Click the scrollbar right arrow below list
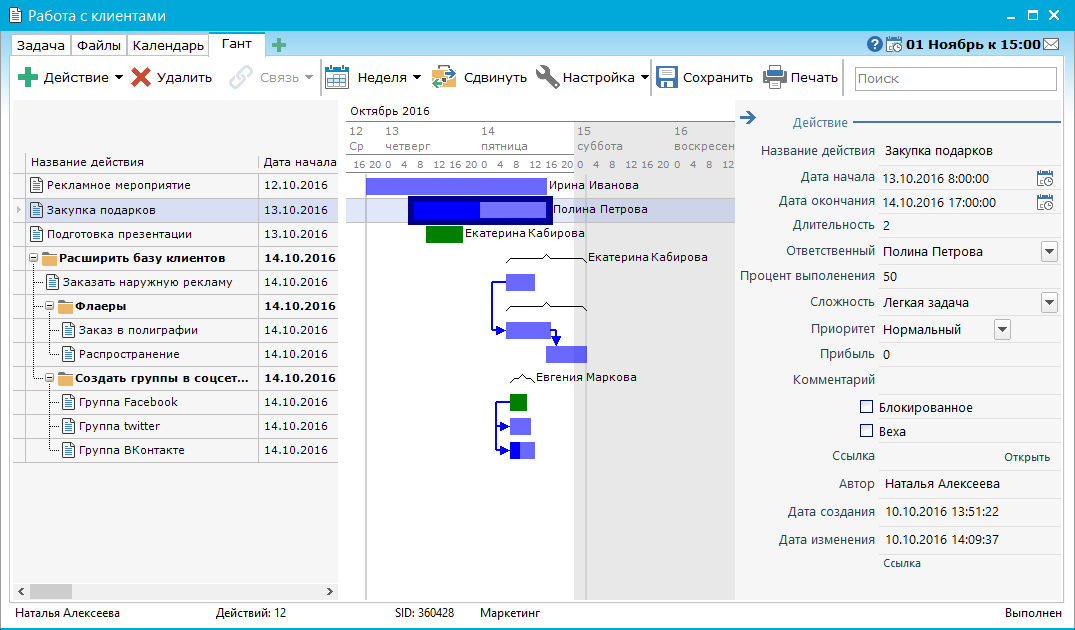 click(x=330, y=591)
